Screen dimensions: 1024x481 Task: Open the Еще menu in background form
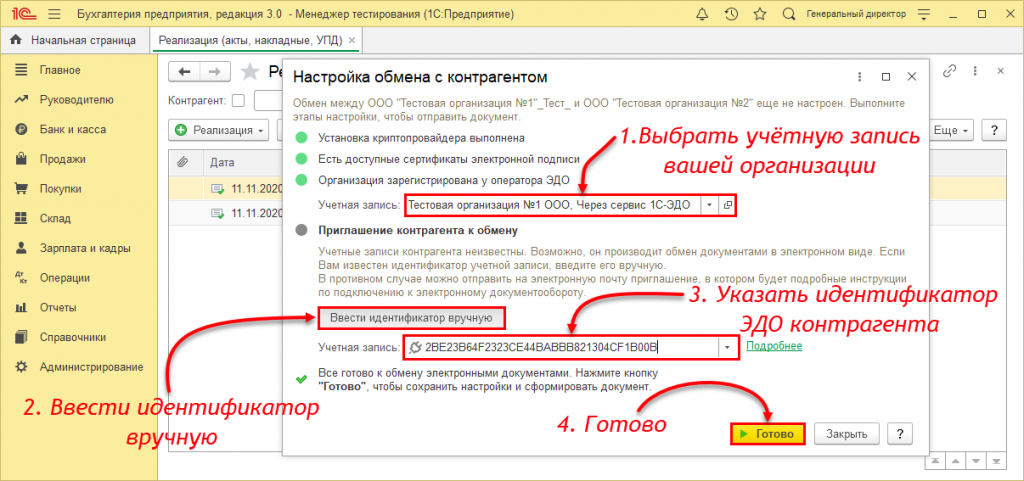pos(952,130)
